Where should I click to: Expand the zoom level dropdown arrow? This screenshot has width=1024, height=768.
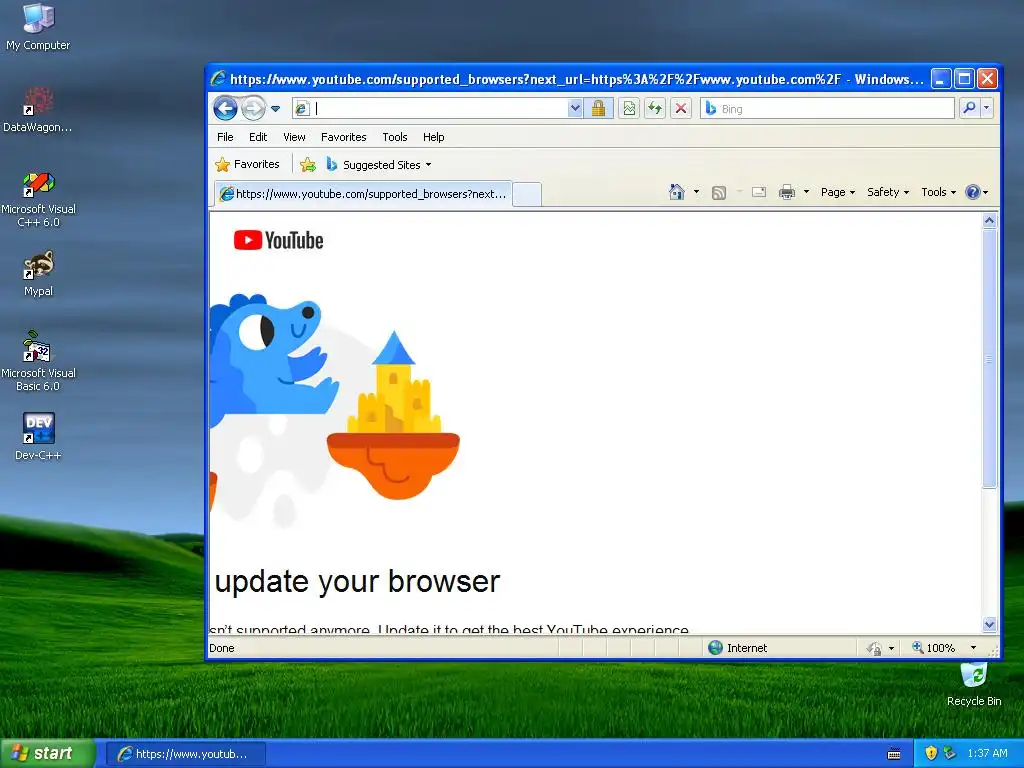[974, 648]
